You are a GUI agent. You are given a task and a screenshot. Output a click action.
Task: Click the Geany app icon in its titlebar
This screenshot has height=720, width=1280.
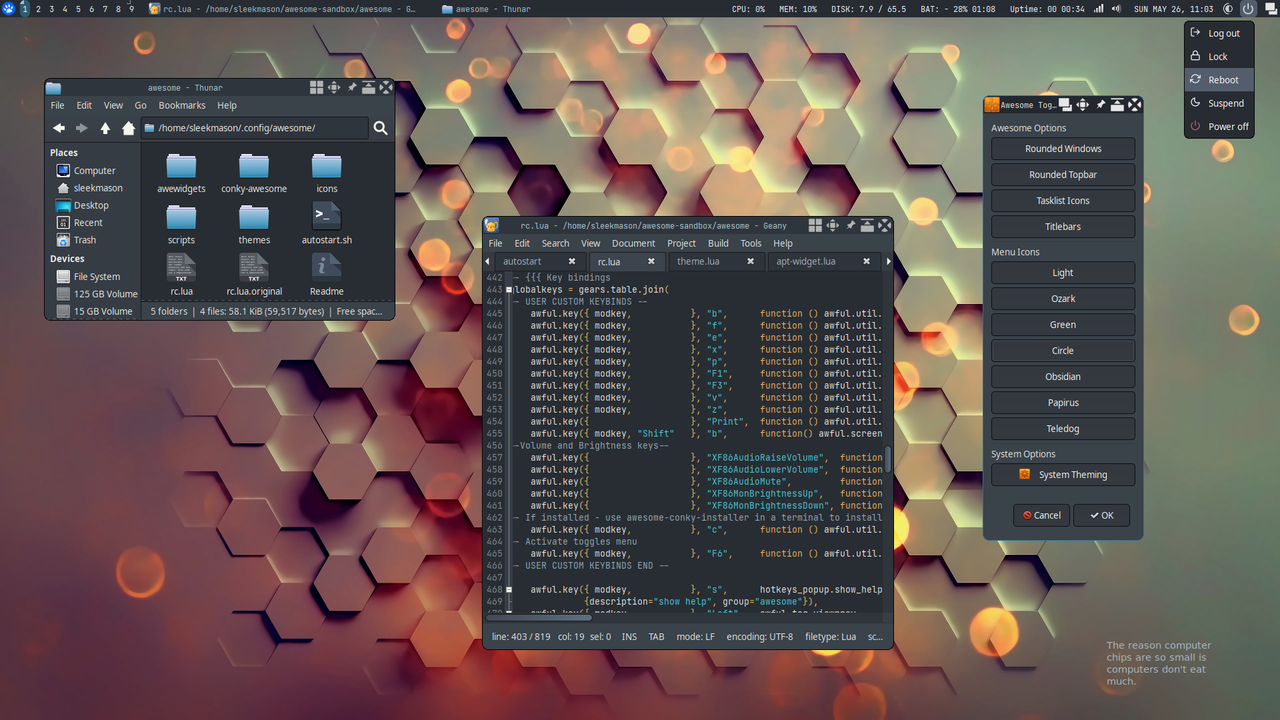click(492, 226)
